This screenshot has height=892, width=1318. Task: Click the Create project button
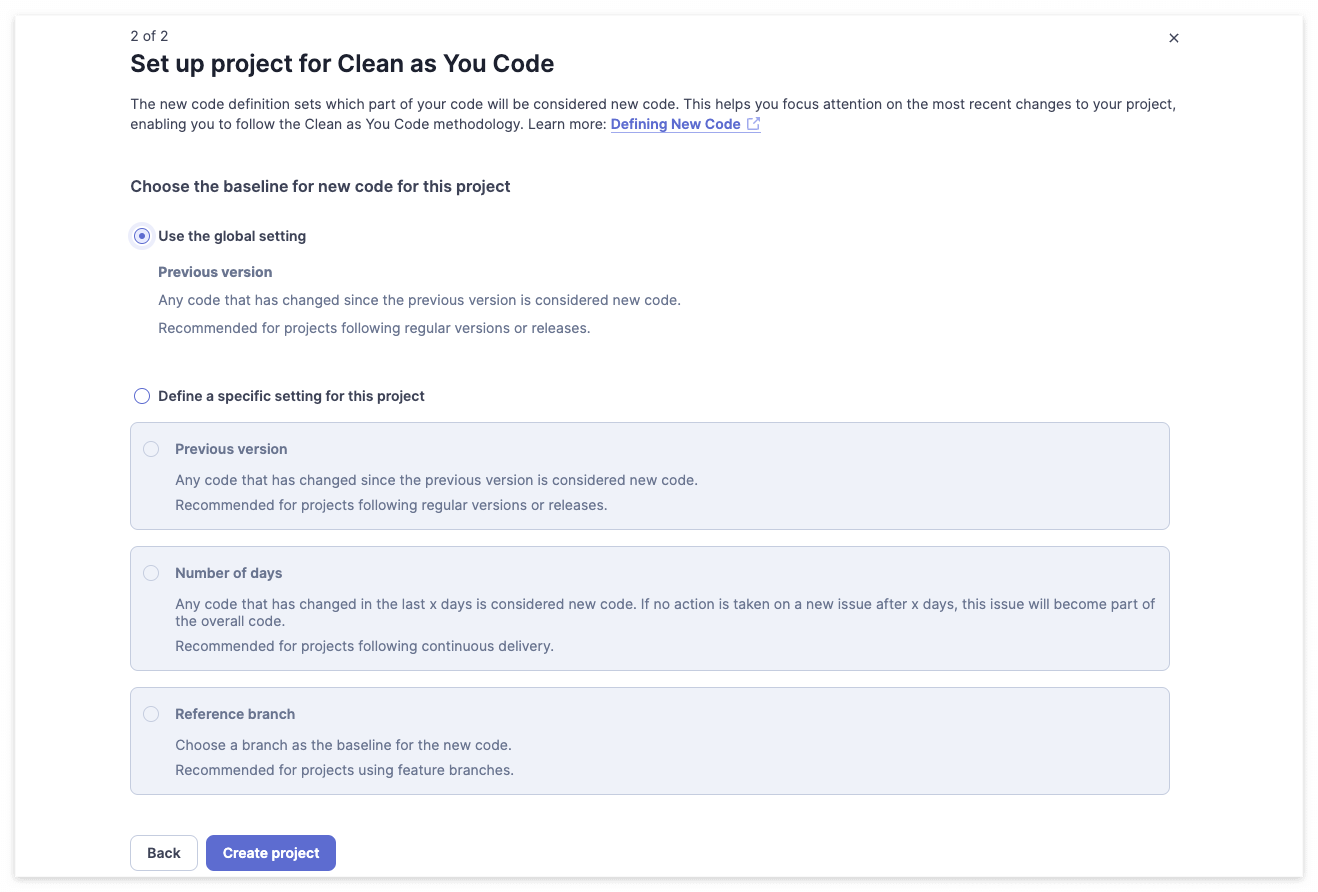click(x=271, y=853)
